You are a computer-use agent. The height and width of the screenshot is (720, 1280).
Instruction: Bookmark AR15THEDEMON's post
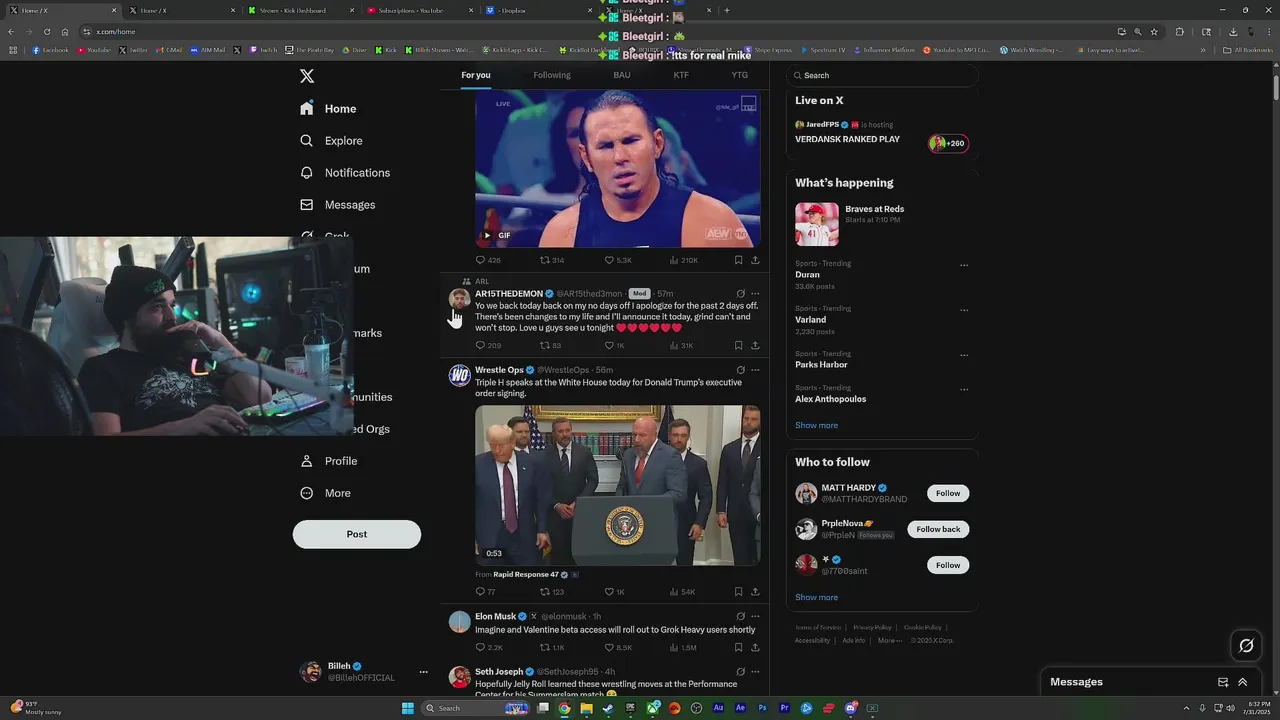tap(739, 345)
